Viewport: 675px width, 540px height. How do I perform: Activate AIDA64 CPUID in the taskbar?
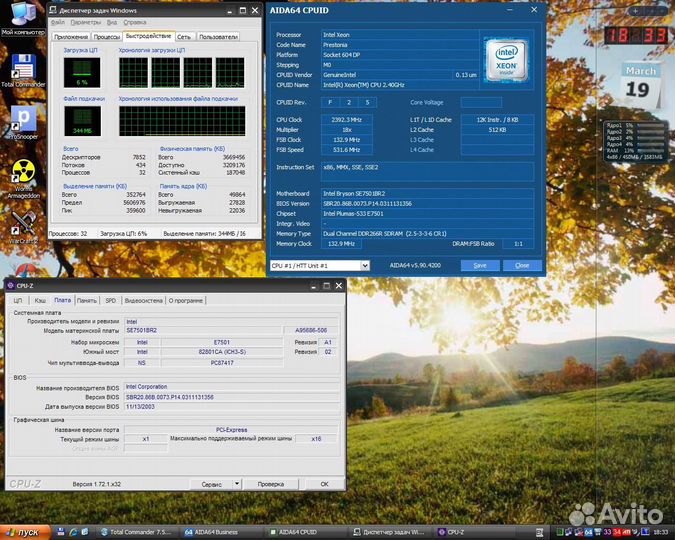(306, 532)
